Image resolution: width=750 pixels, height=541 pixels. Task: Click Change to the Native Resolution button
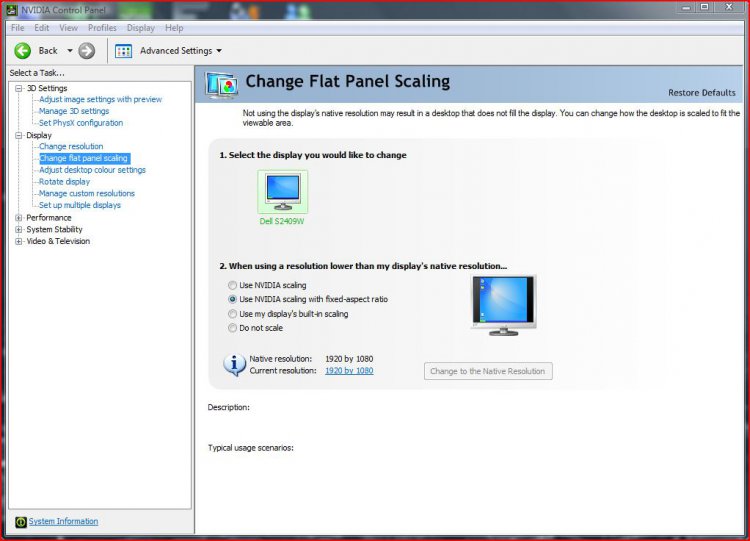(x=488, y=371)
